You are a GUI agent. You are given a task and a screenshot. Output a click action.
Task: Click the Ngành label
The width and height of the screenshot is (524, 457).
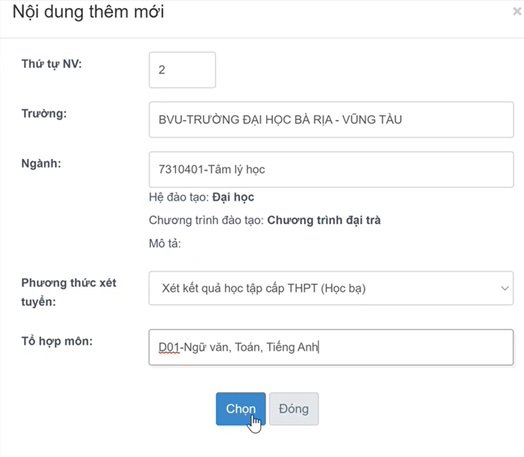pyautogui.click(x=41, y=163)
